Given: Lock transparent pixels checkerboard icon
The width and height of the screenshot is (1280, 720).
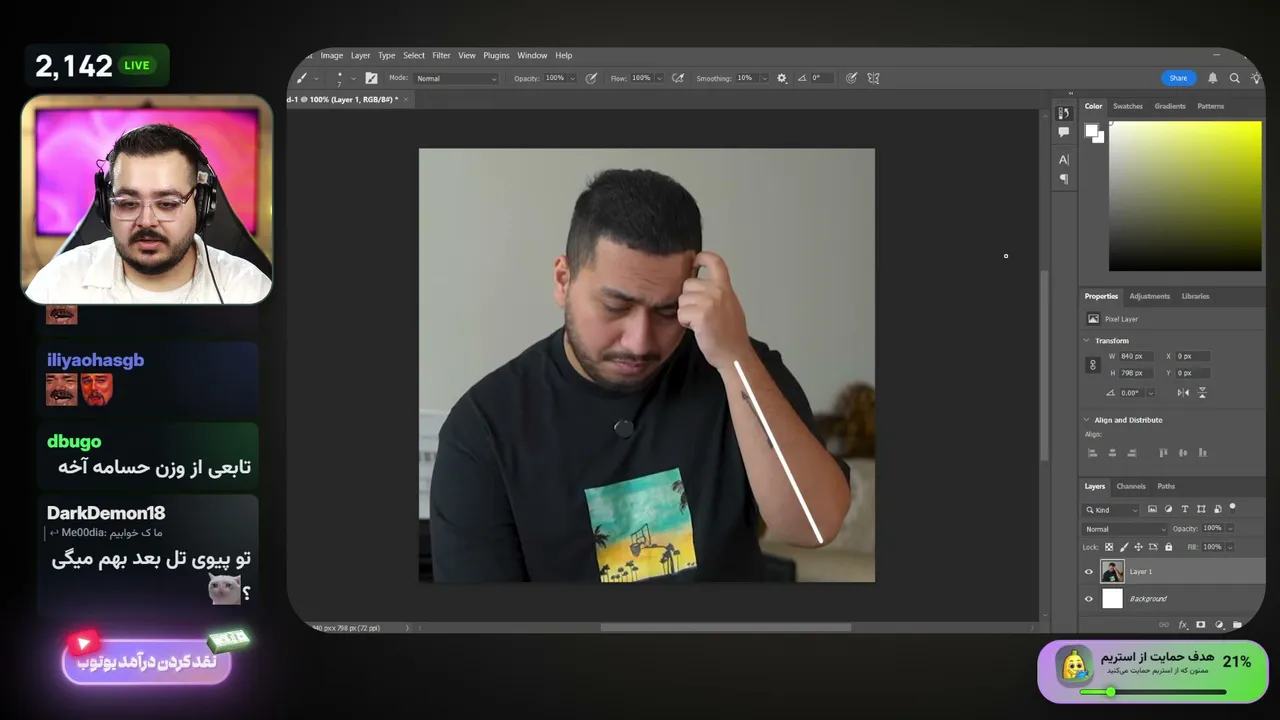Looking at the screenshot, I should (x=1109, y=547).
